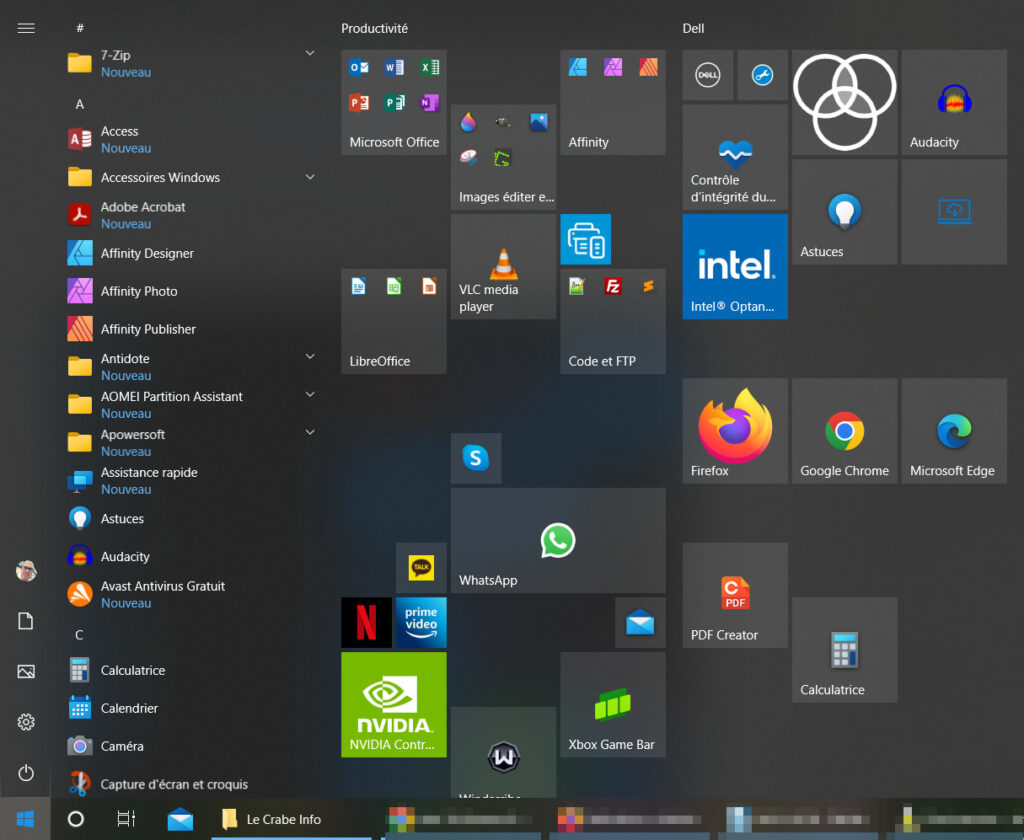Open the Astuces tile
Image resolution: width=1024 pixels, height=840 pixels.
pyautogui.click(x=844, y=212)
